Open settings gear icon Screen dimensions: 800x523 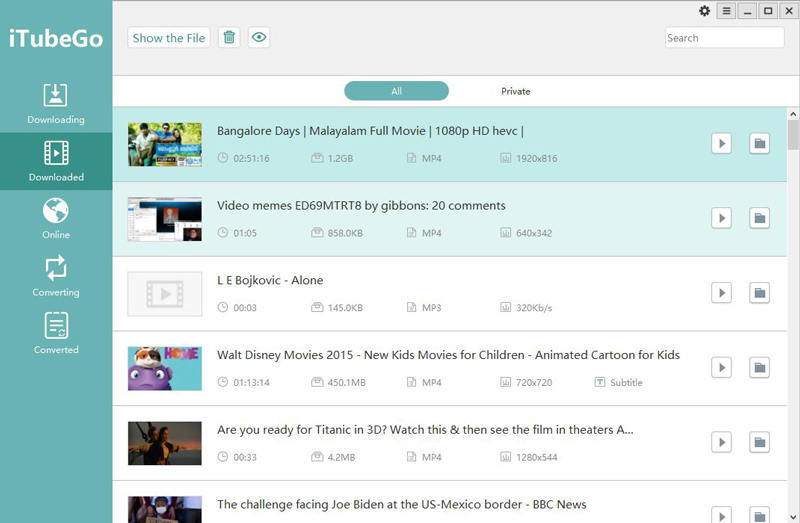[x=705, y=11]
